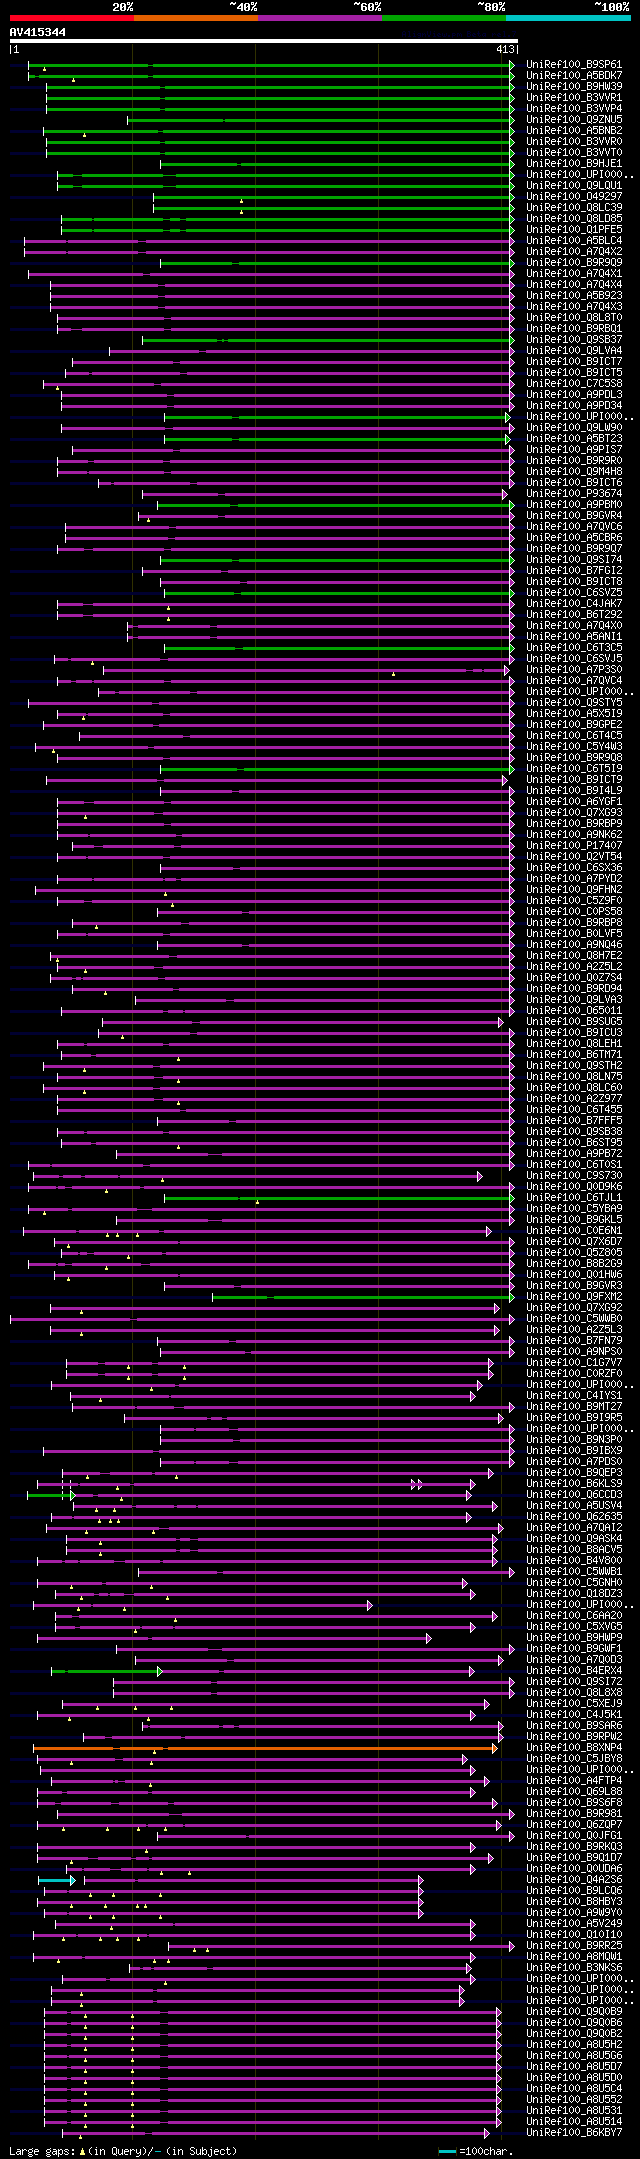Image resolution: width=640 pixels, height=2159 pixels.
Task: Open hit UniRef100_B9RD94
Action: 574,989
